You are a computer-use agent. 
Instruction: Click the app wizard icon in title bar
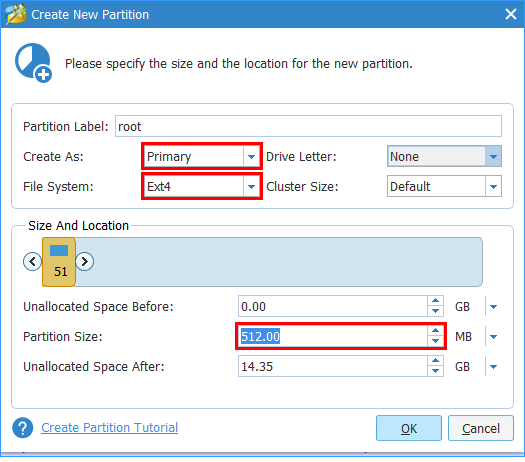pos(16,14)
